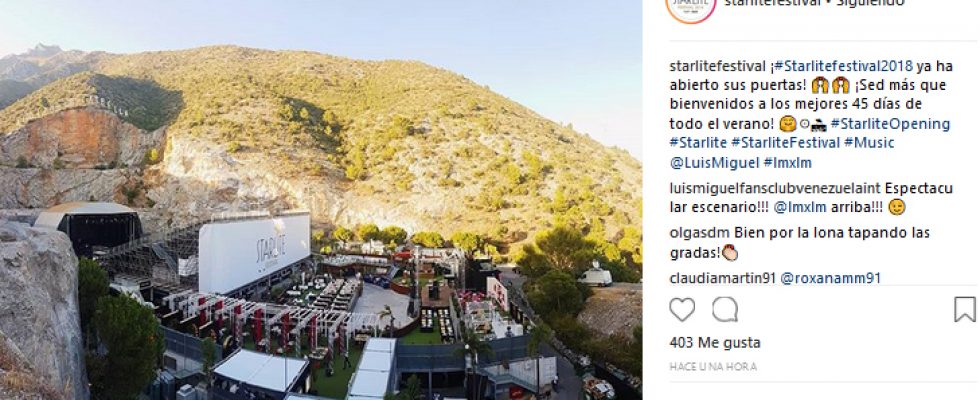Visit olgasdm commenter profile

pyautogui.click(x=699, y=233)
